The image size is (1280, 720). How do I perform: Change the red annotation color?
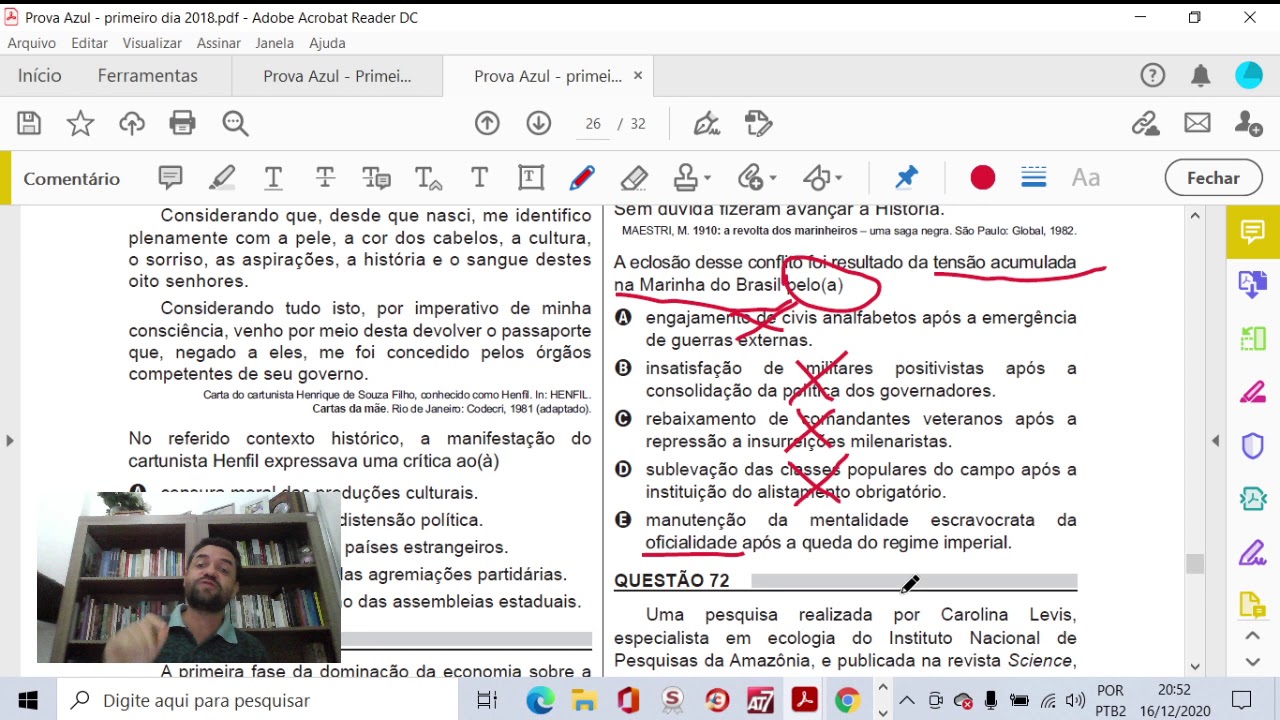tap(983, 178)
